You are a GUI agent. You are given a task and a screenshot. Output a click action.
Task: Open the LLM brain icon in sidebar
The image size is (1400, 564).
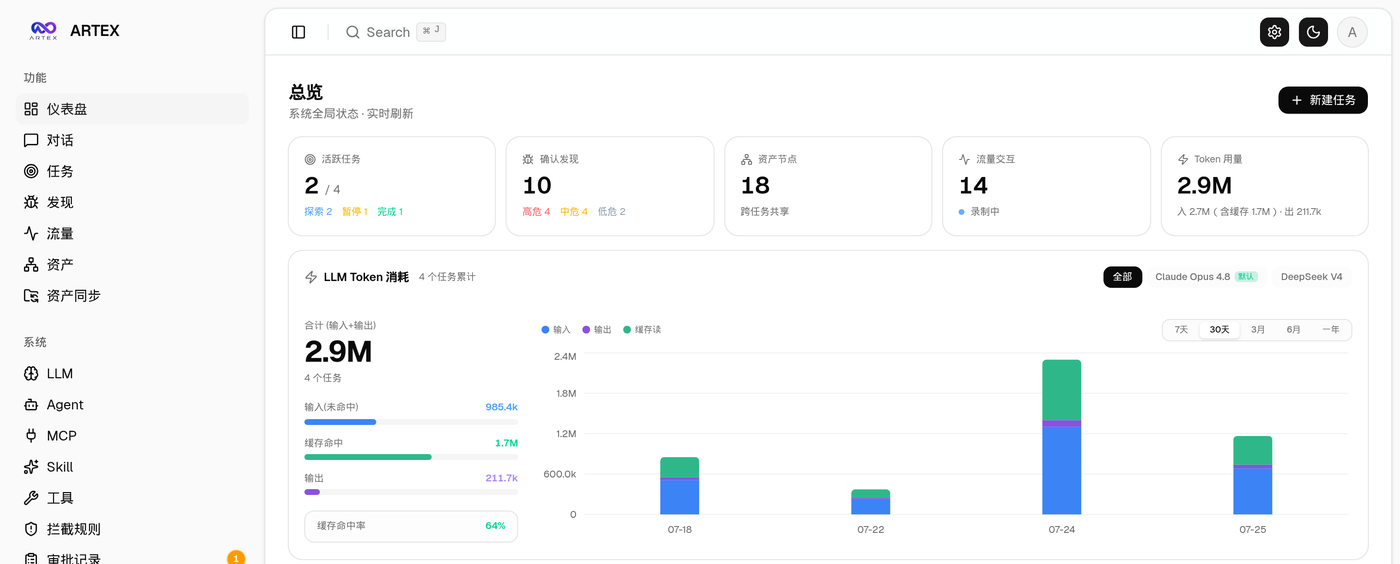[x=31, y=373]
